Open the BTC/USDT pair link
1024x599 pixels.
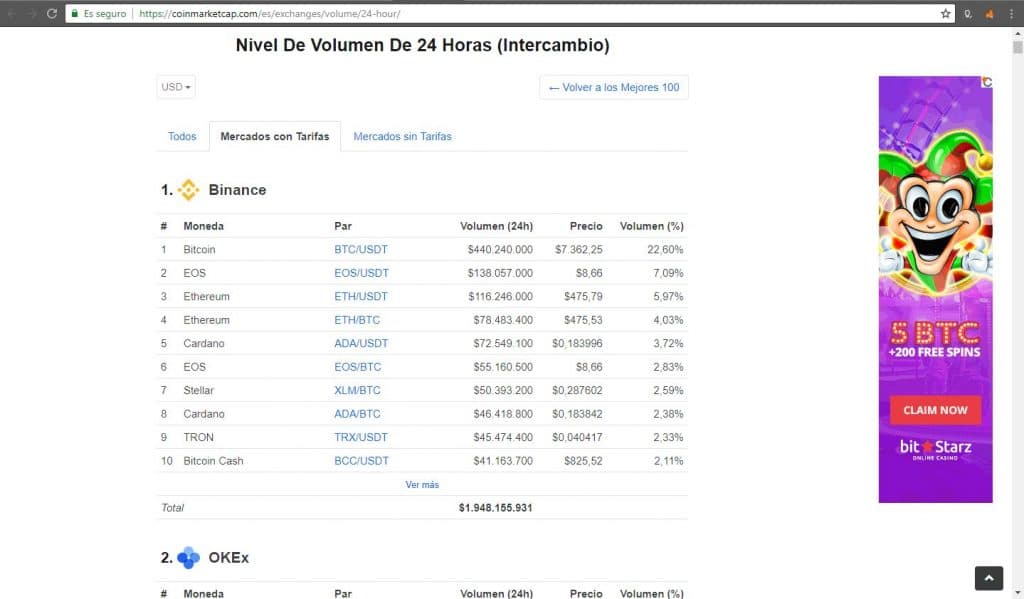pyautogui.click(x=361, y=249)
